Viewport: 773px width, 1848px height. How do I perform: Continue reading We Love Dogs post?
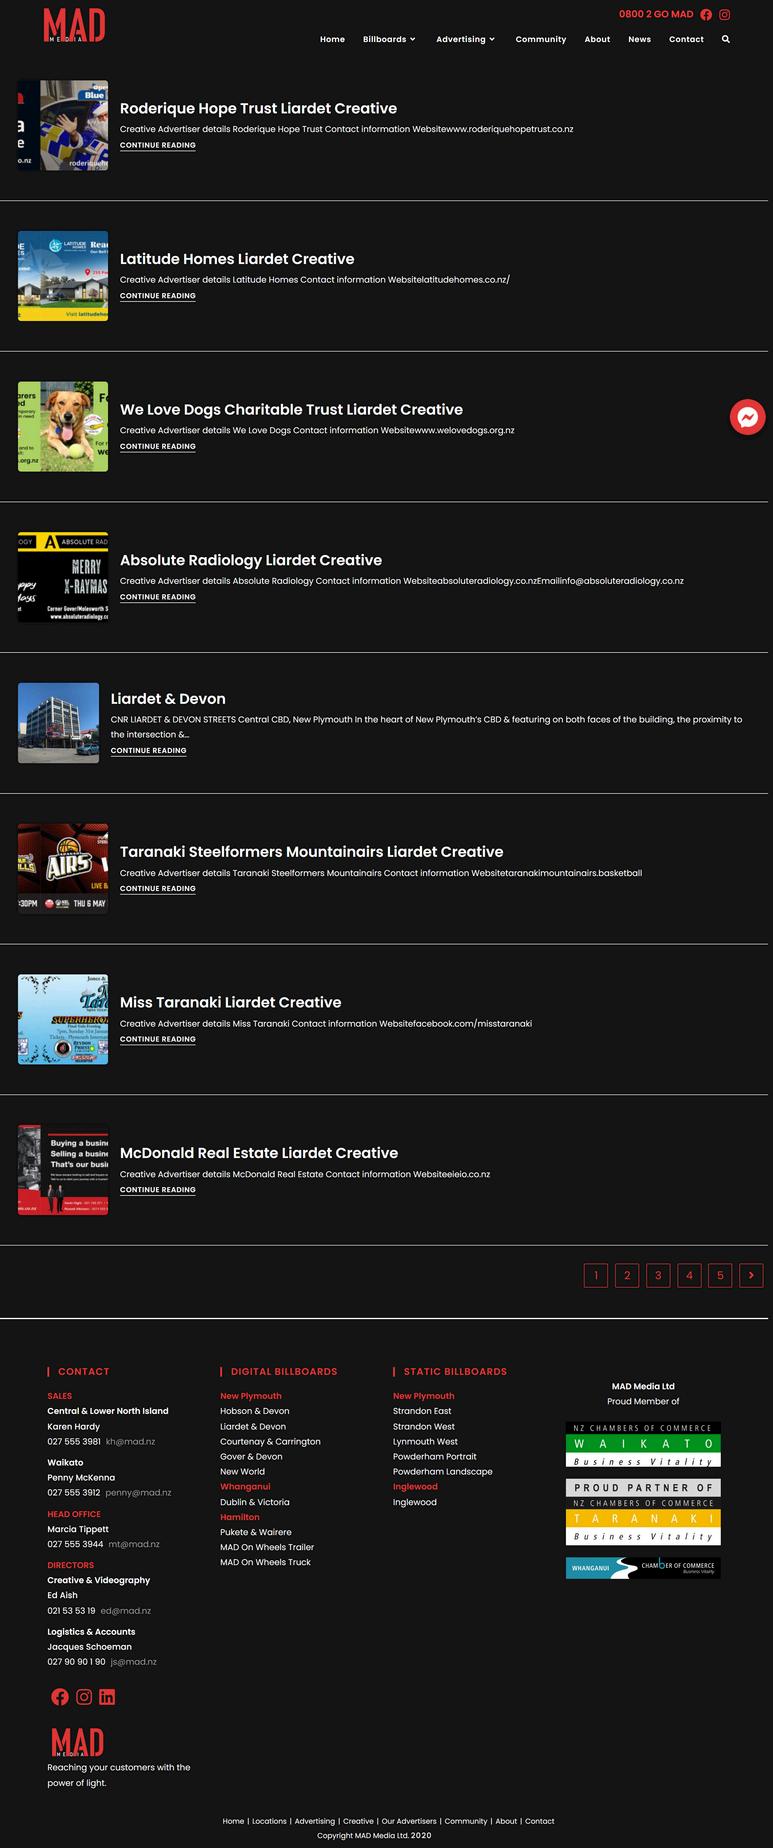click(x=158, y=446)
